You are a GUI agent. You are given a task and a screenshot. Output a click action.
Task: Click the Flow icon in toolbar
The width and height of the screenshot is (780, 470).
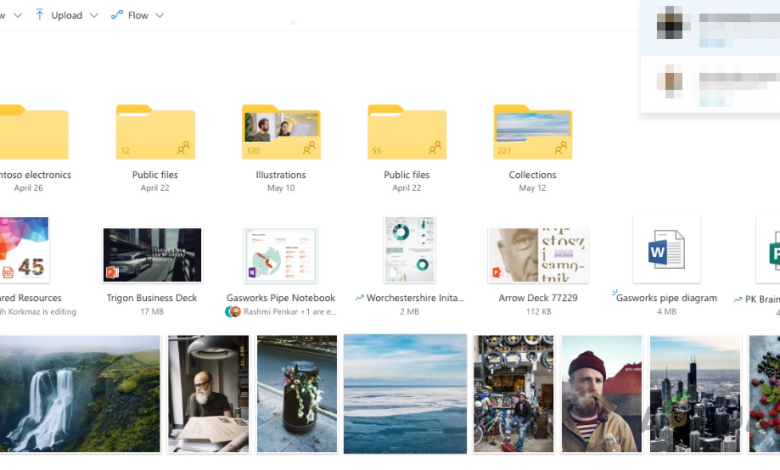117,15
